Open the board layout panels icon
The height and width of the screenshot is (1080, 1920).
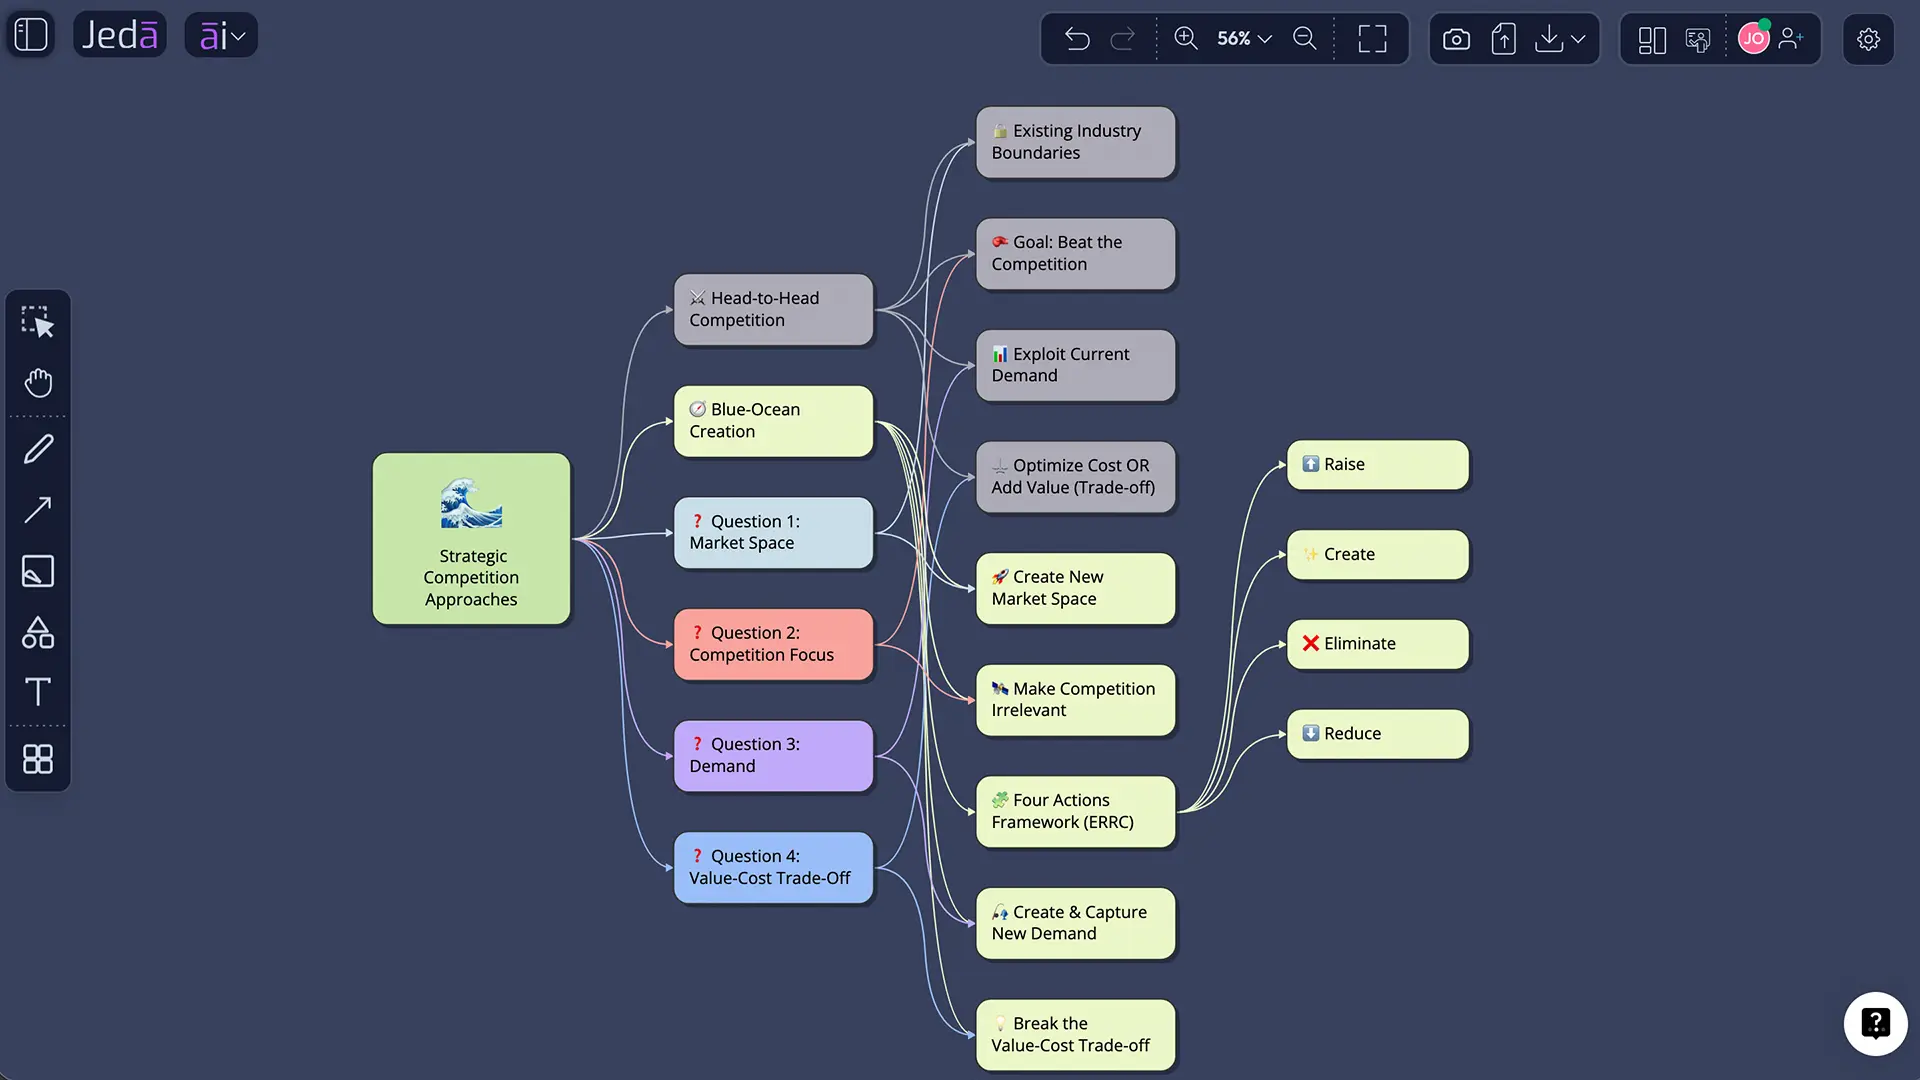[x=1652, y=40]
